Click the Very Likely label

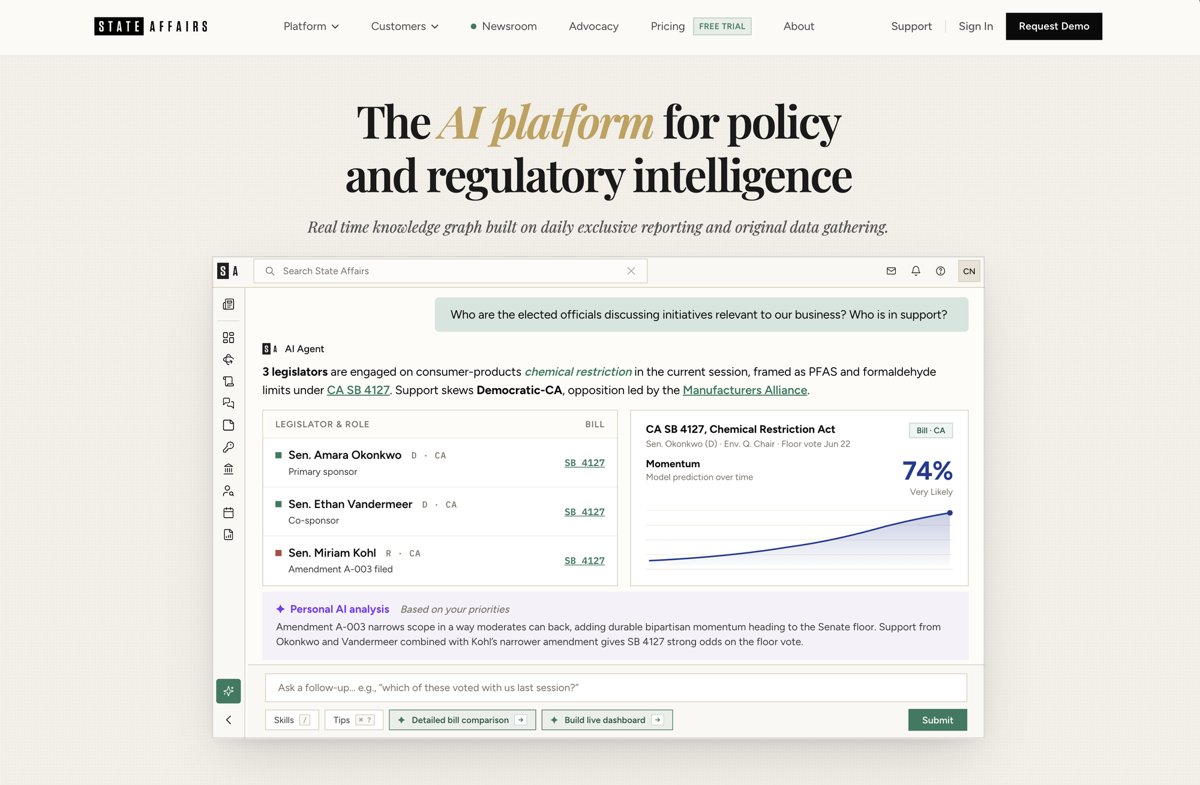click(x=931, y=492)
